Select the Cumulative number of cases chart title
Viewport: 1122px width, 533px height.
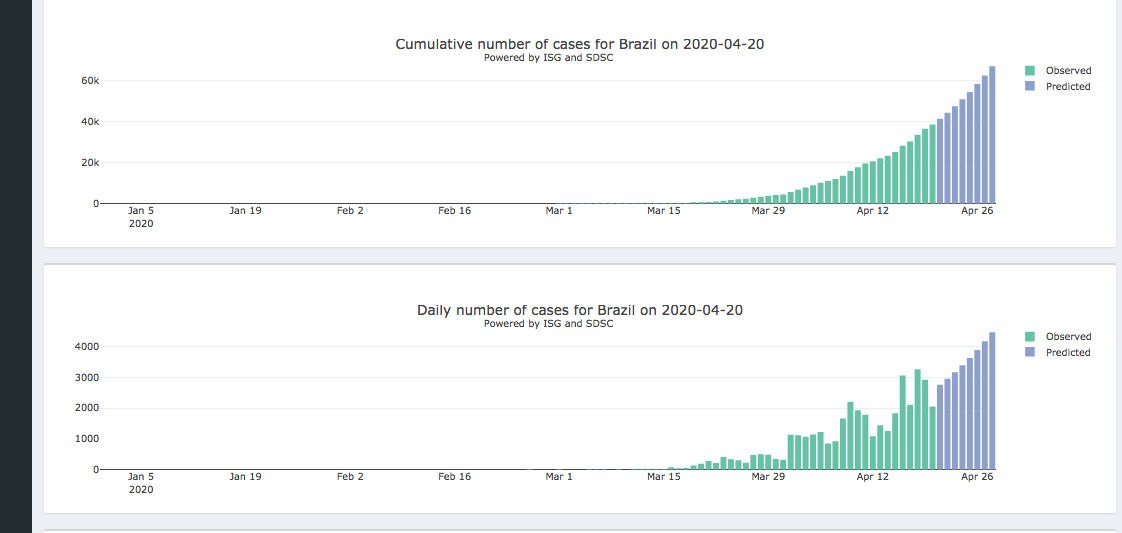pyautogui.click(x=579, y=44)
